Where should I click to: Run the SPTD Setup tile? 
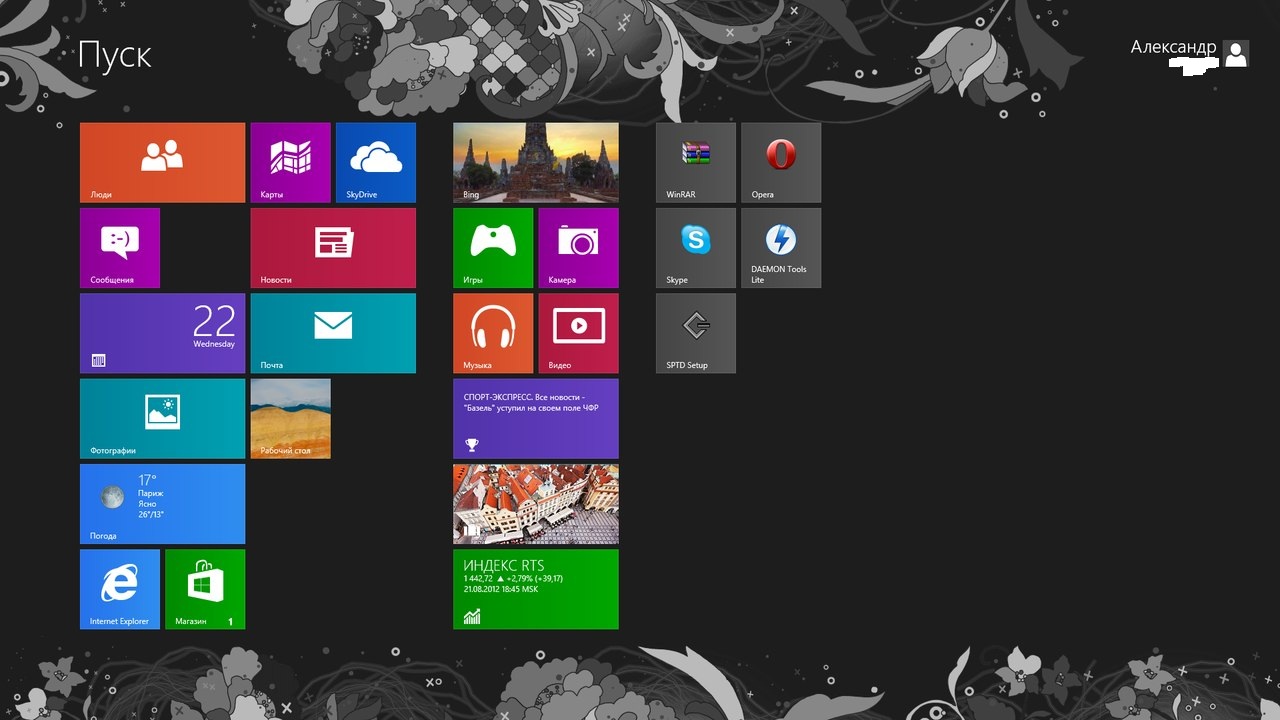695,332
